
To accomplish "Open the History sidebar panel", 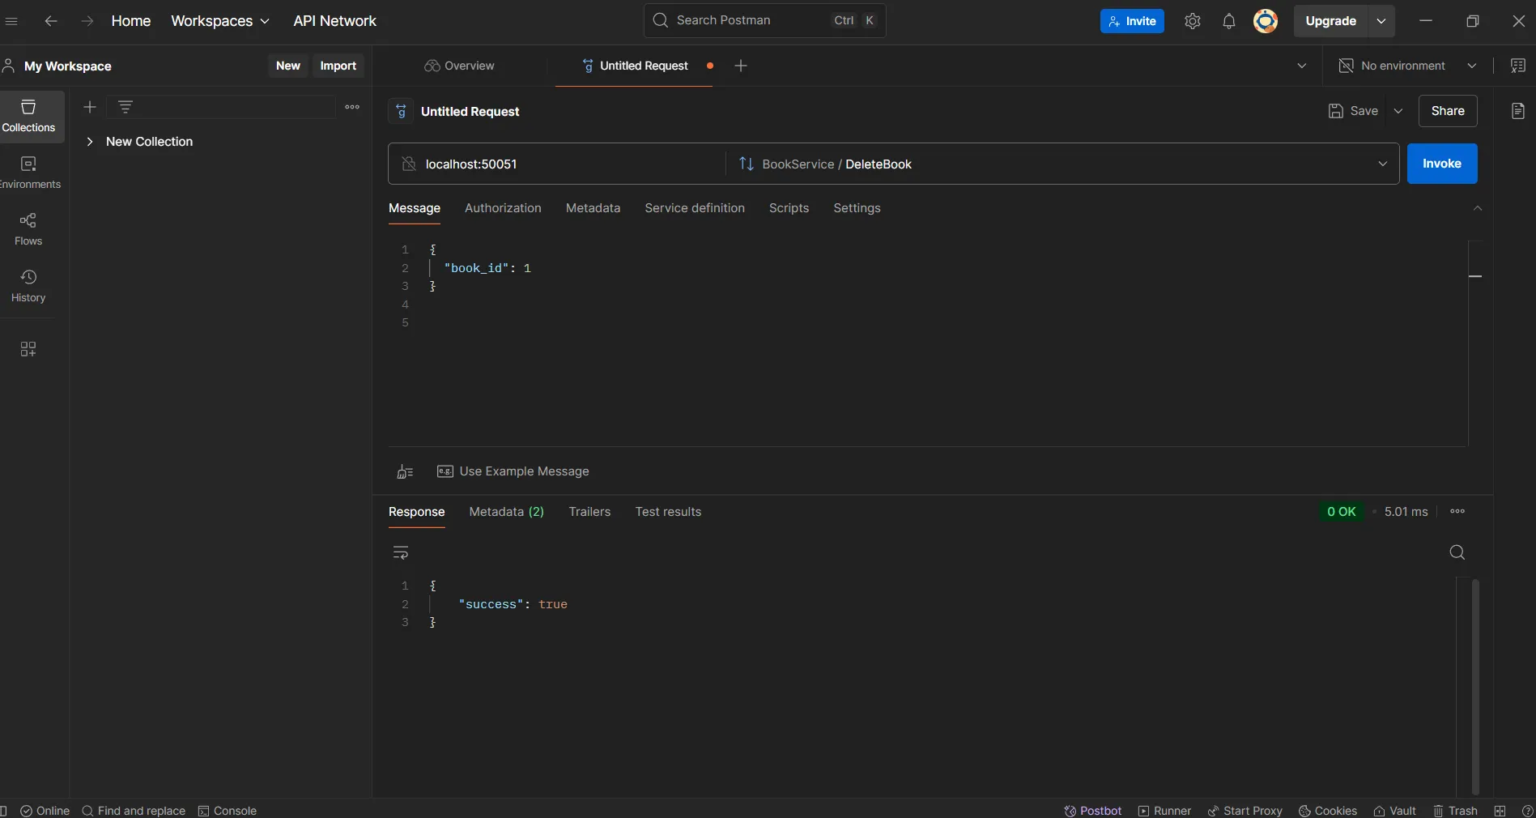I will pyautogui.click(x=29, y=286).
